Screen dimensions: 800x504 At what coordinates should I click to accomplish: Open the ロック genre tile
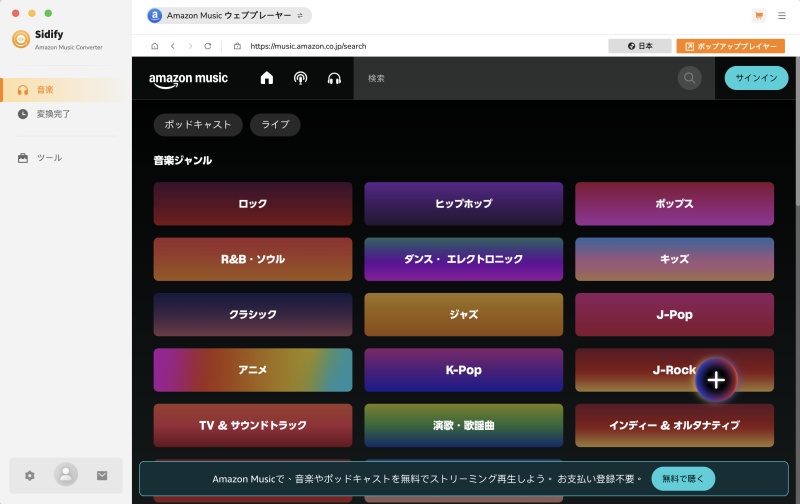coord(253,204)
